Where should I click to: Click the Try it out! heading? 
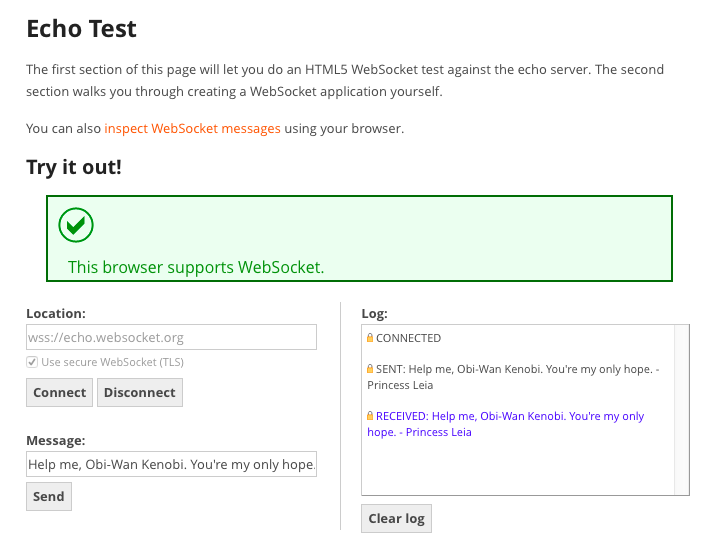[x=74, y=167]
